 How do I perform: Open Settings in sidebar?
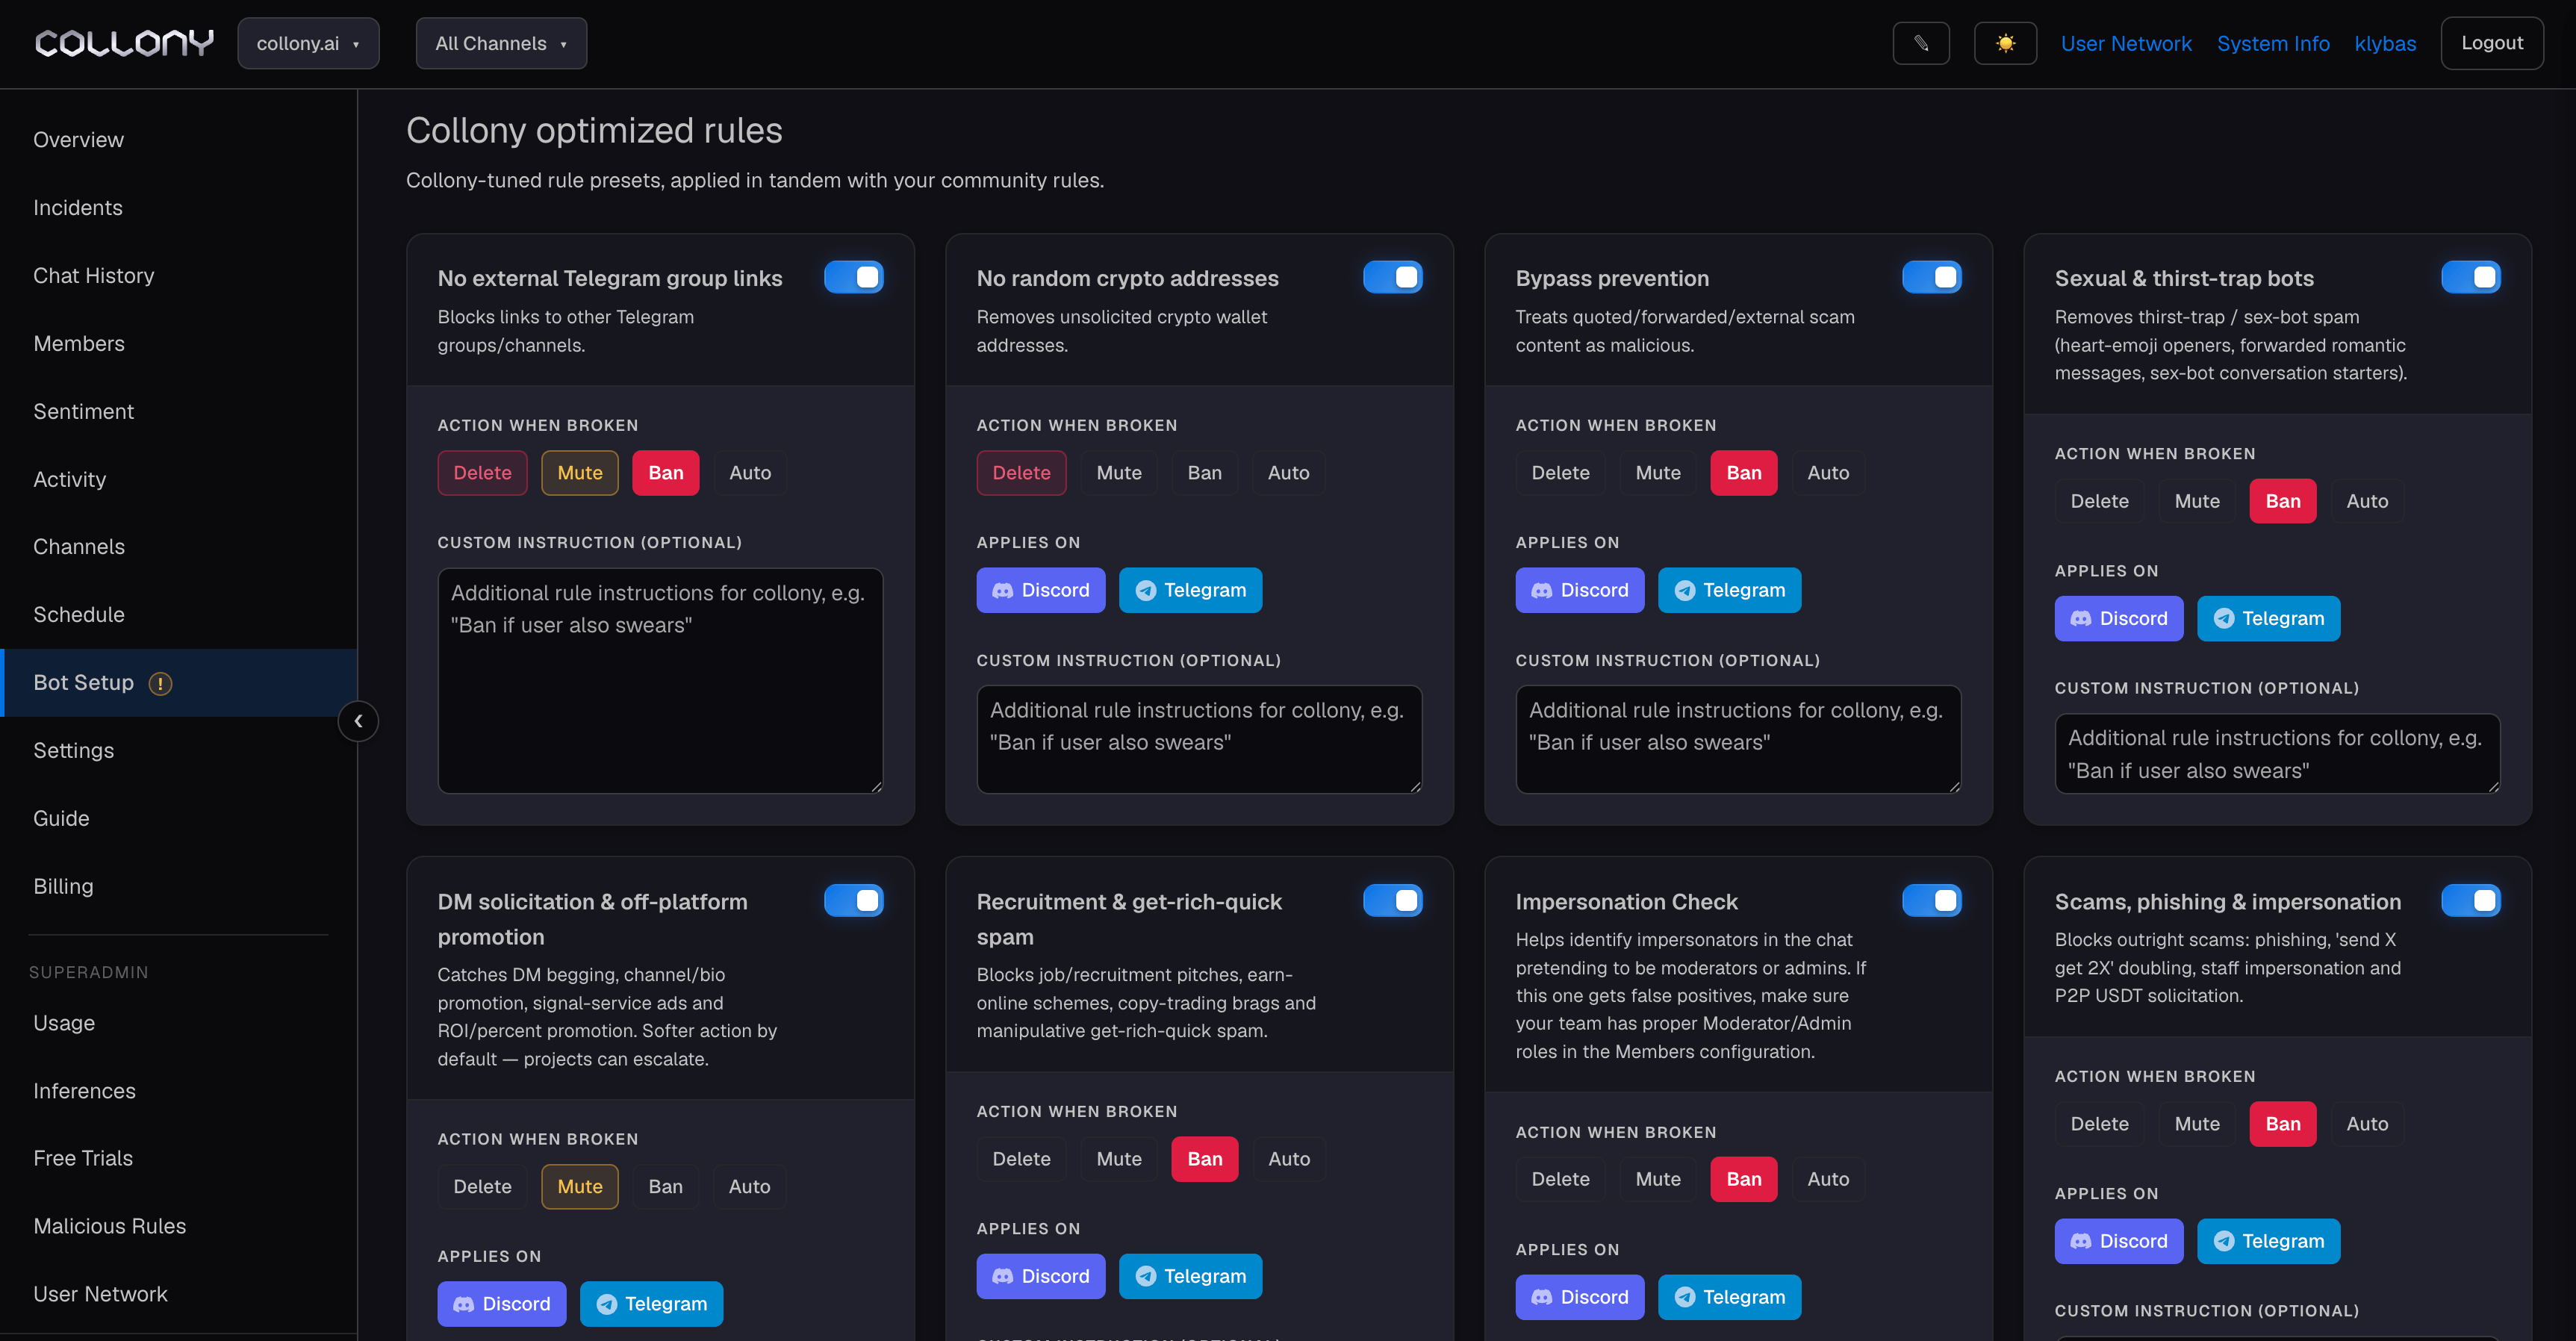pos(179,751)
